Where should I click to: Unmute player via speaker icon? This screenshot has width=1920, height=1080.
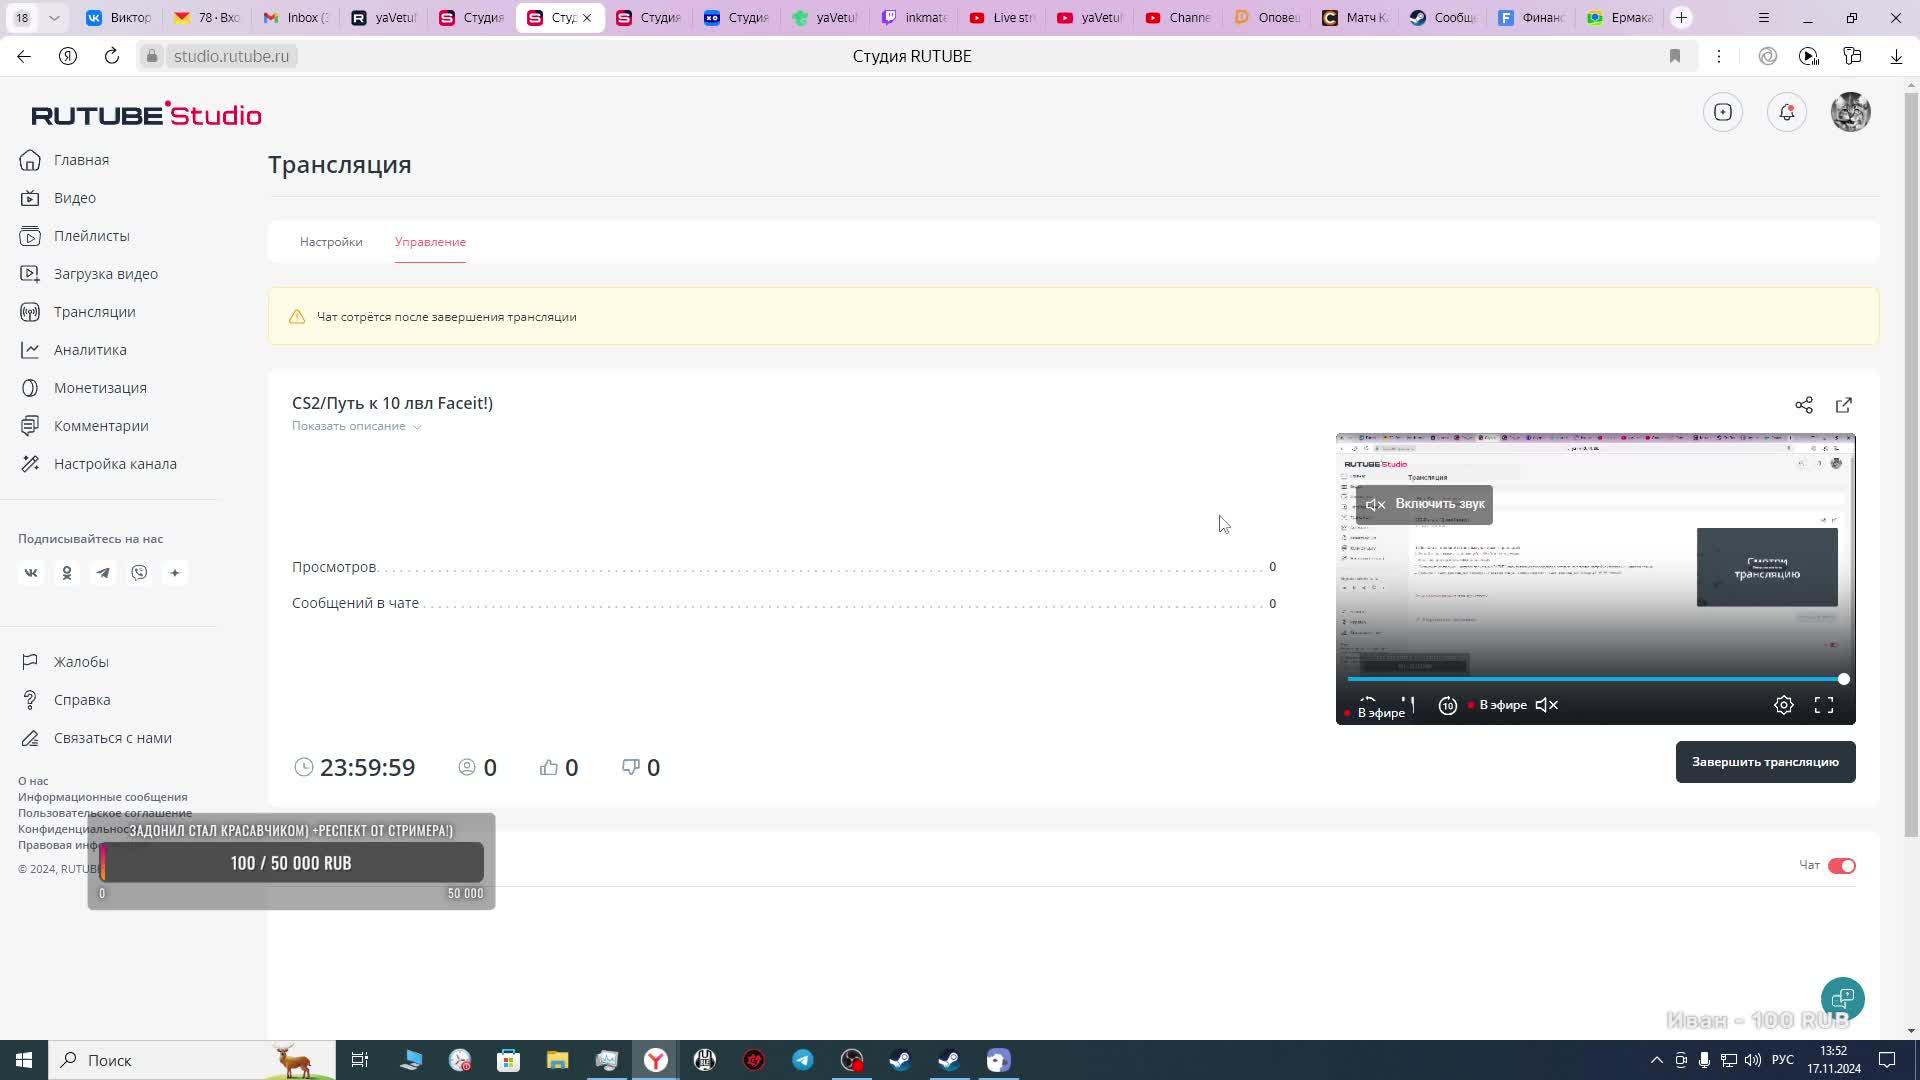pos(1546,705)
